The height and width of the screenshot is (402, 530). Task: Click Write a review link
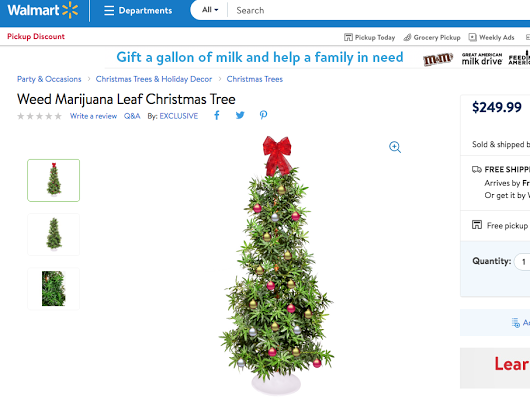click(x=93, y=116)
